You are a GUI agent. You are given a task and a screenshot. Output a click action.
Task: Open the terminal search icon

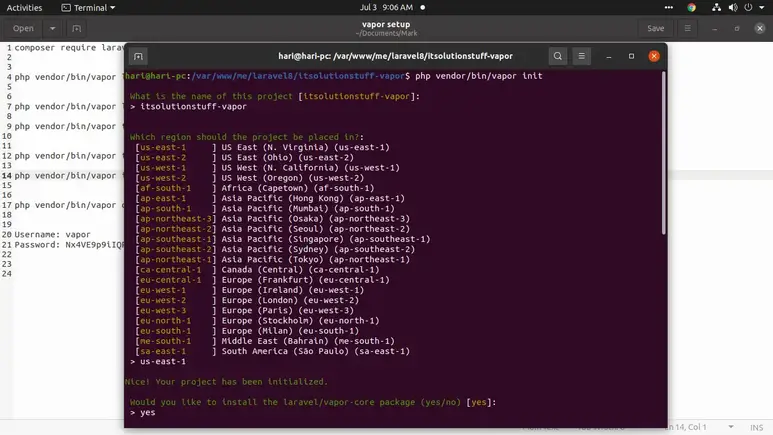[558, 56]
